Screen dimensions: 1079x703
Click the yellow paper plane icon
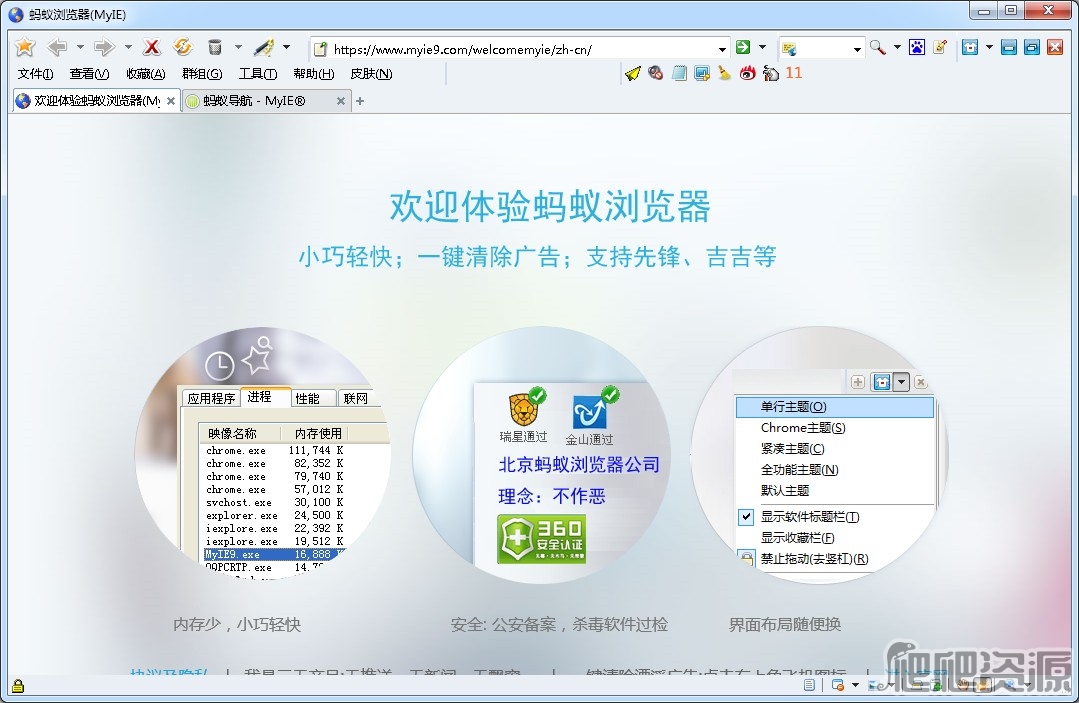click(x=632, y=73)
